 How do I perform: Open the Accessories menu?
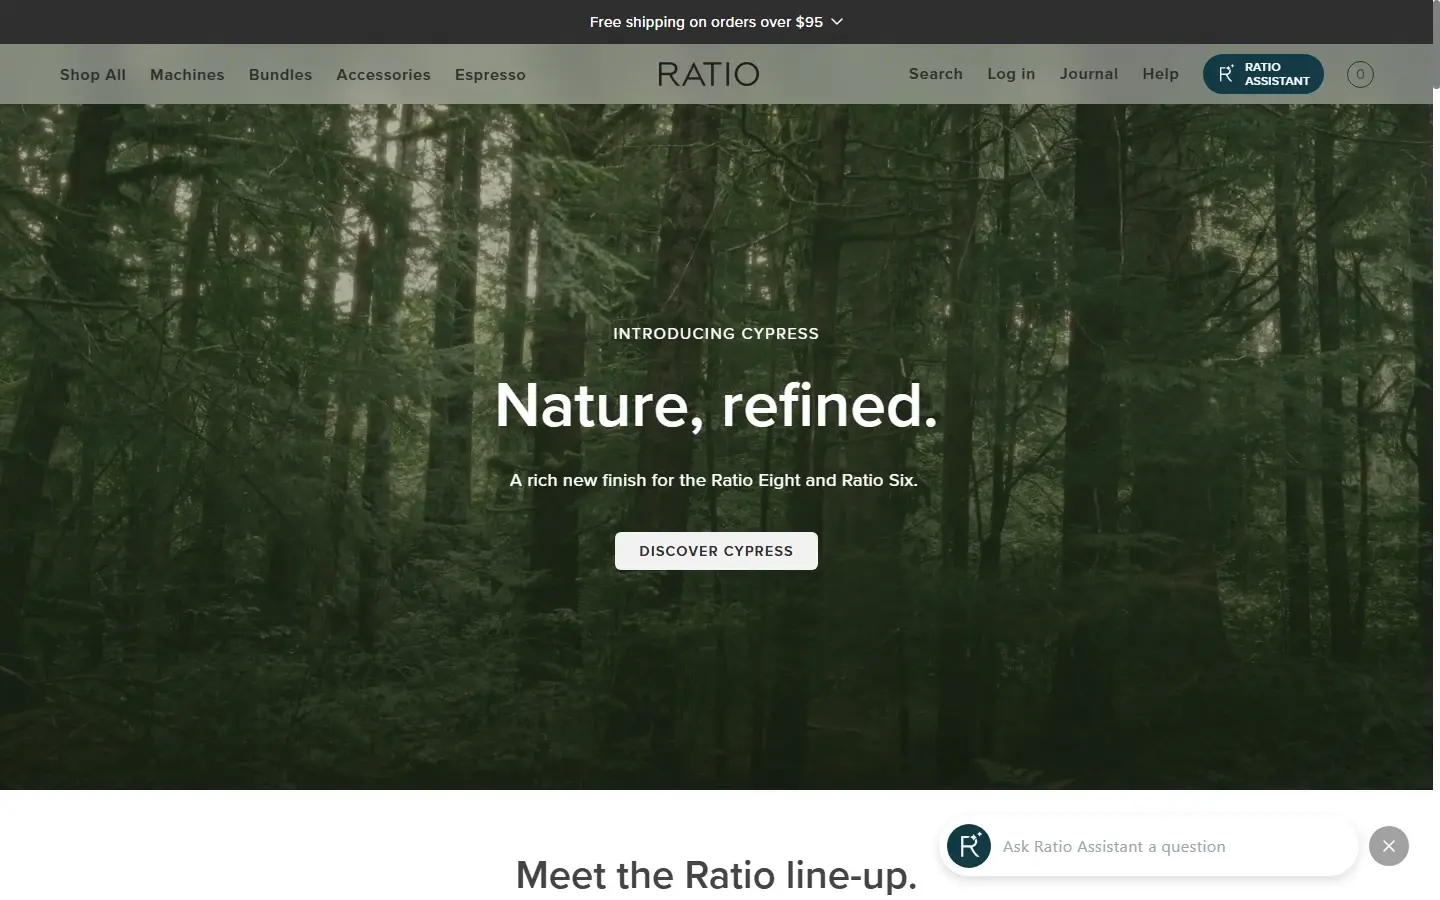pyautogui.click(x=384, y=74)
